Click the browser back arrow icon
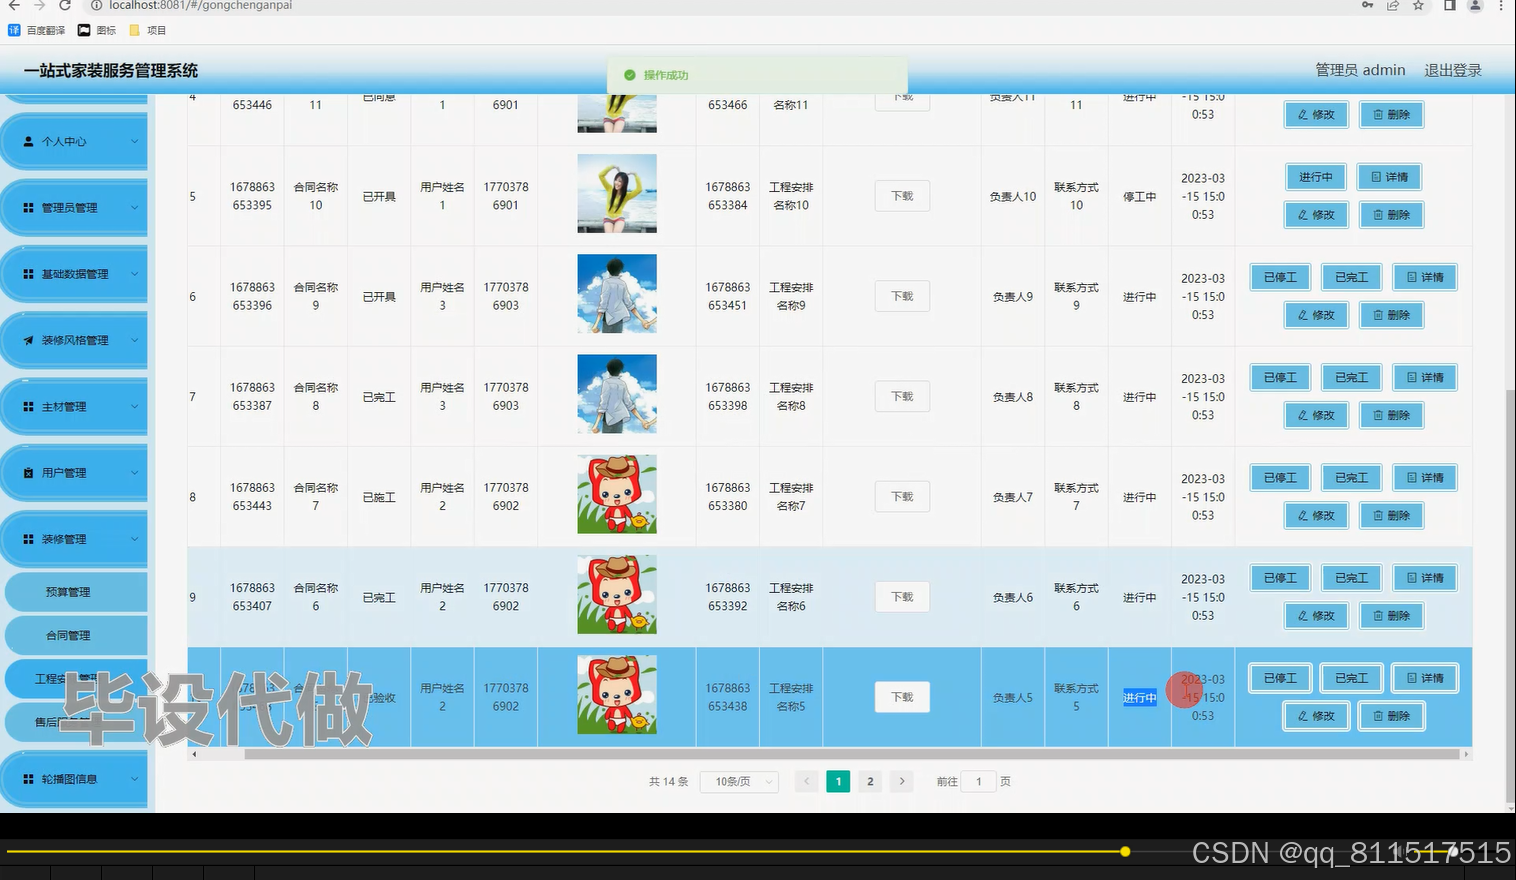1516x880 pixels. 14,5
